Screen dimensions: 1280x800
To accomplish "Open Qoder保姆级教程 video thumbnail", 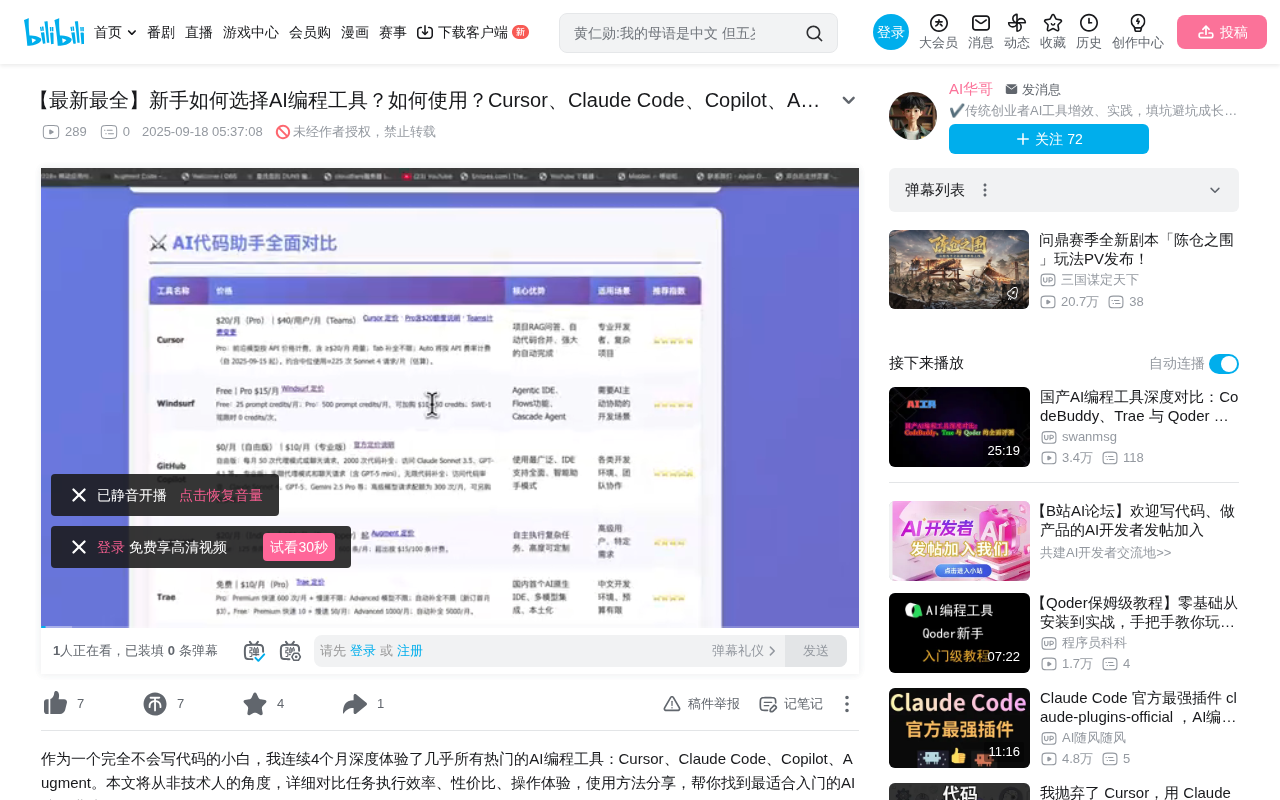I will (x=959, y=633).
